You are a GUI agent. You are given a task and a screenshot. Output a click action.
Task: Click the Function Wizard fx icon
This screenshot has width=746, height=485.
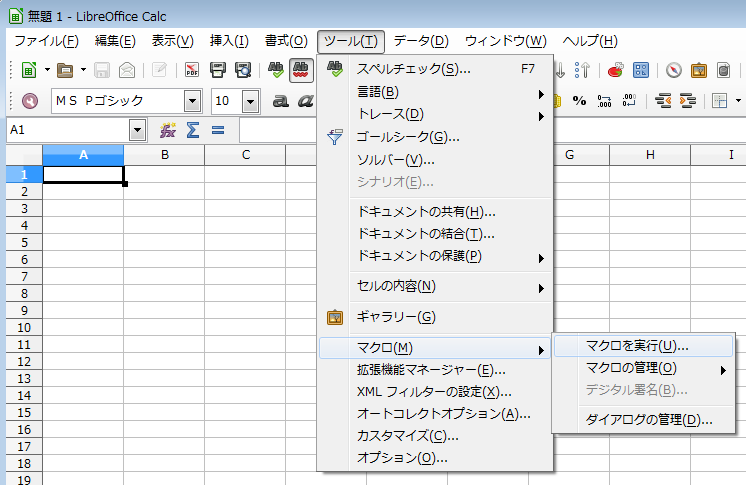pyautogui.click(x=167, y=130)
